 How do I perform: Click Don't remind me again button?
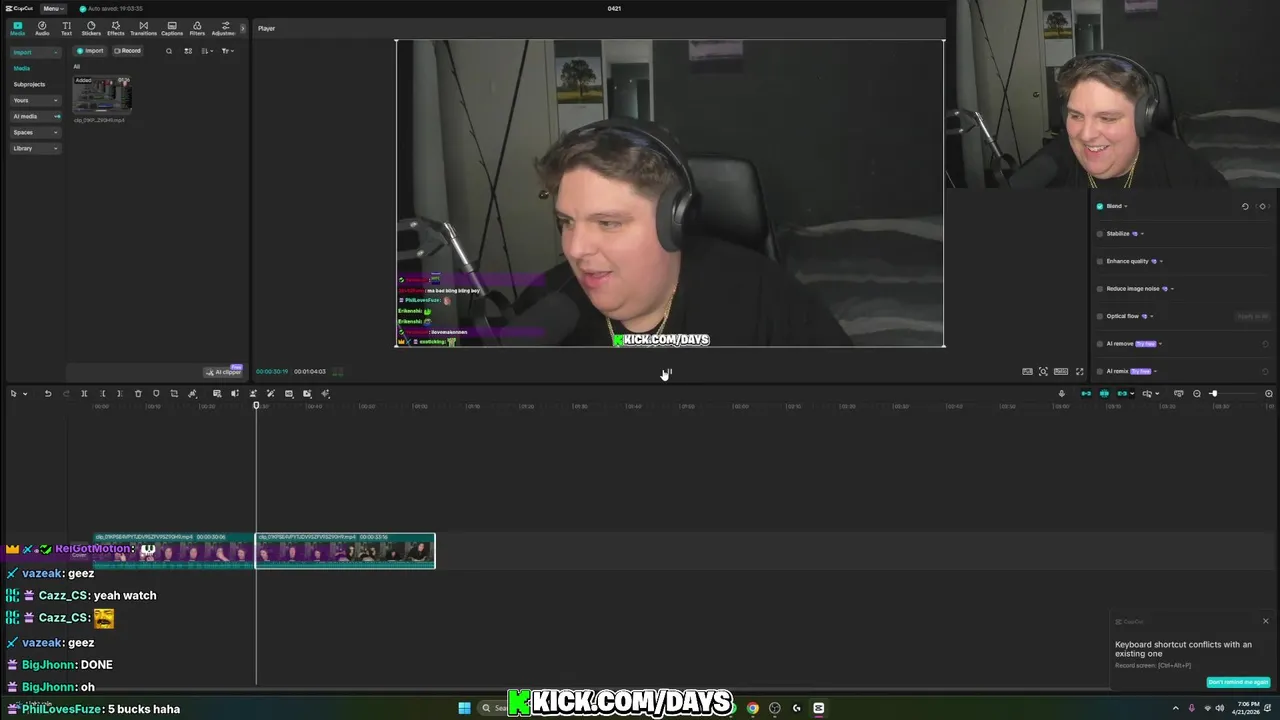(x=1238, y=682)
